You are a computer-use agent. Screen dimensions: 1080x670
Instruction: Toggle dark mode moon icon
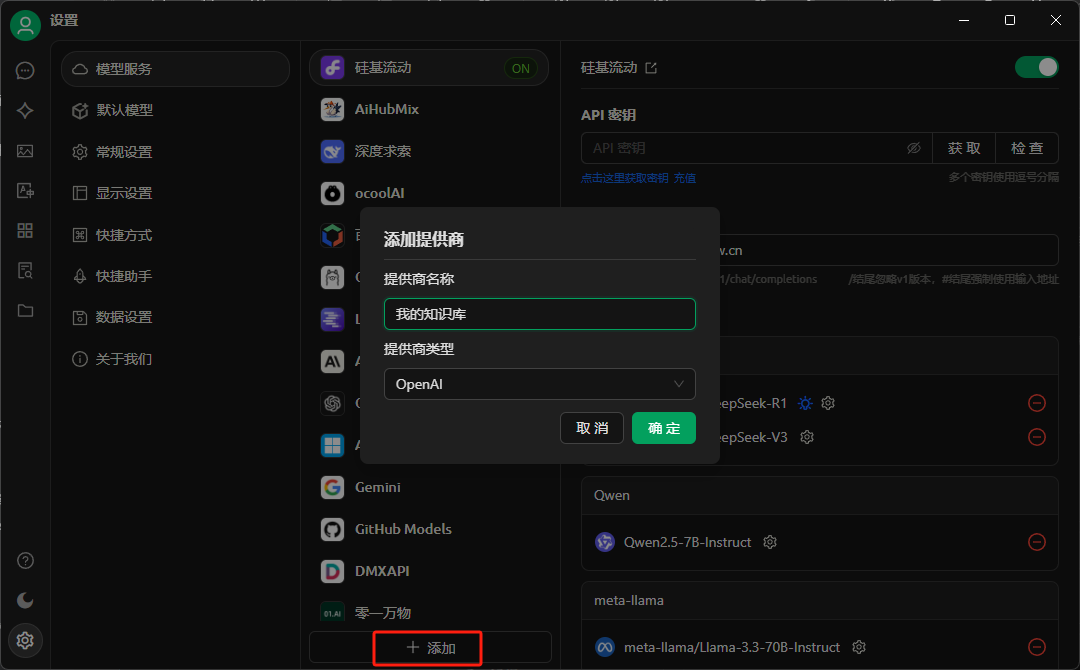point(25,600)
